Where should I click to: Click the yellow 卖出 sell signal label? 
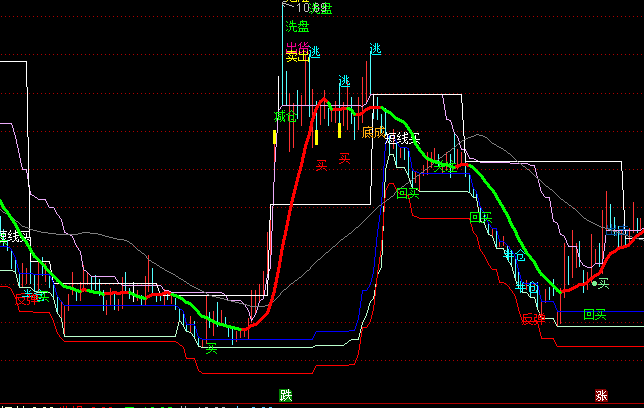pos(297,57)
